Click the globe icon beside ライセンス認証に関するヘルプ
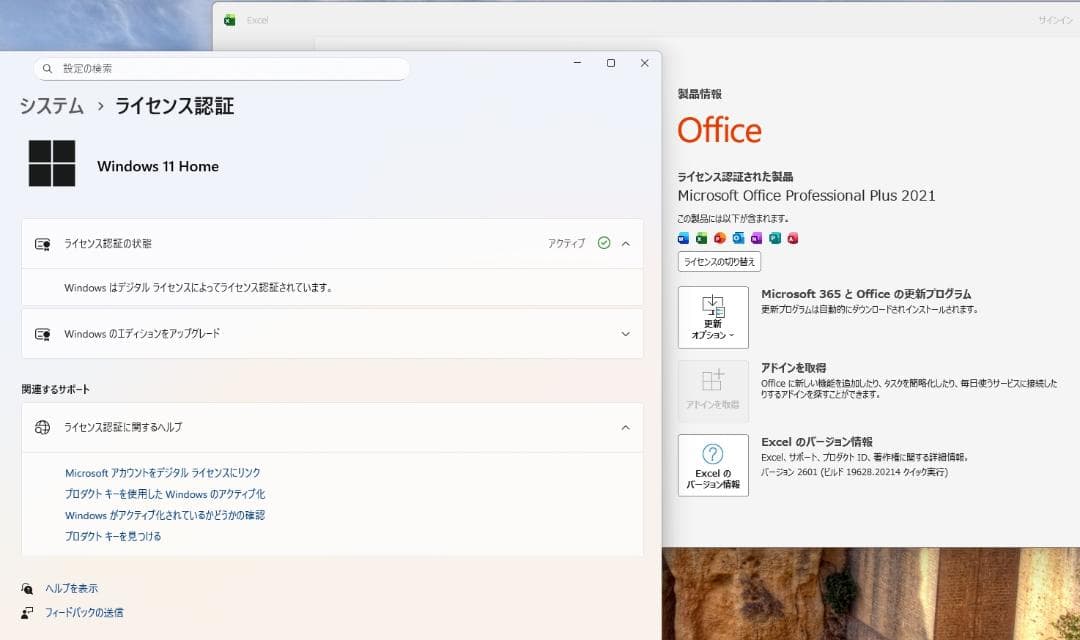This screenshot has width=1080, height=640. pos(43,427)
